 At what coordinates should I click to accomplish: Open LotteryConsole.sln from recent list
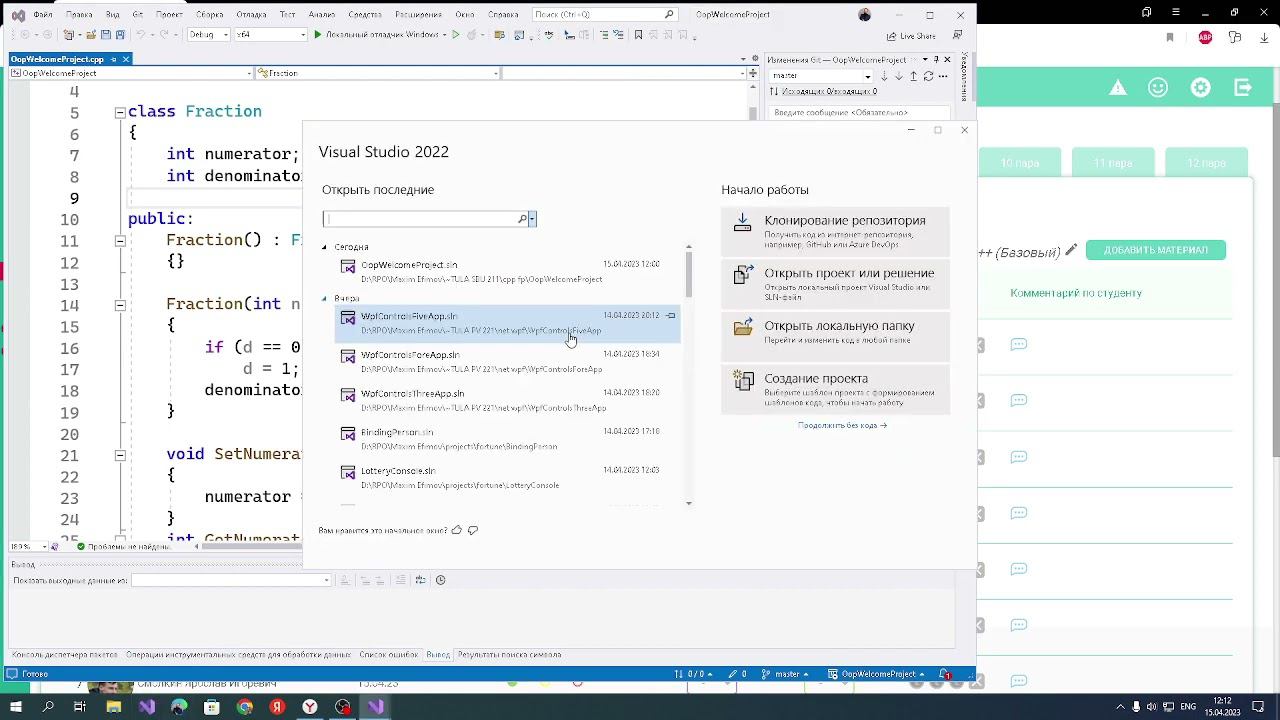click(x=507, y=478)
